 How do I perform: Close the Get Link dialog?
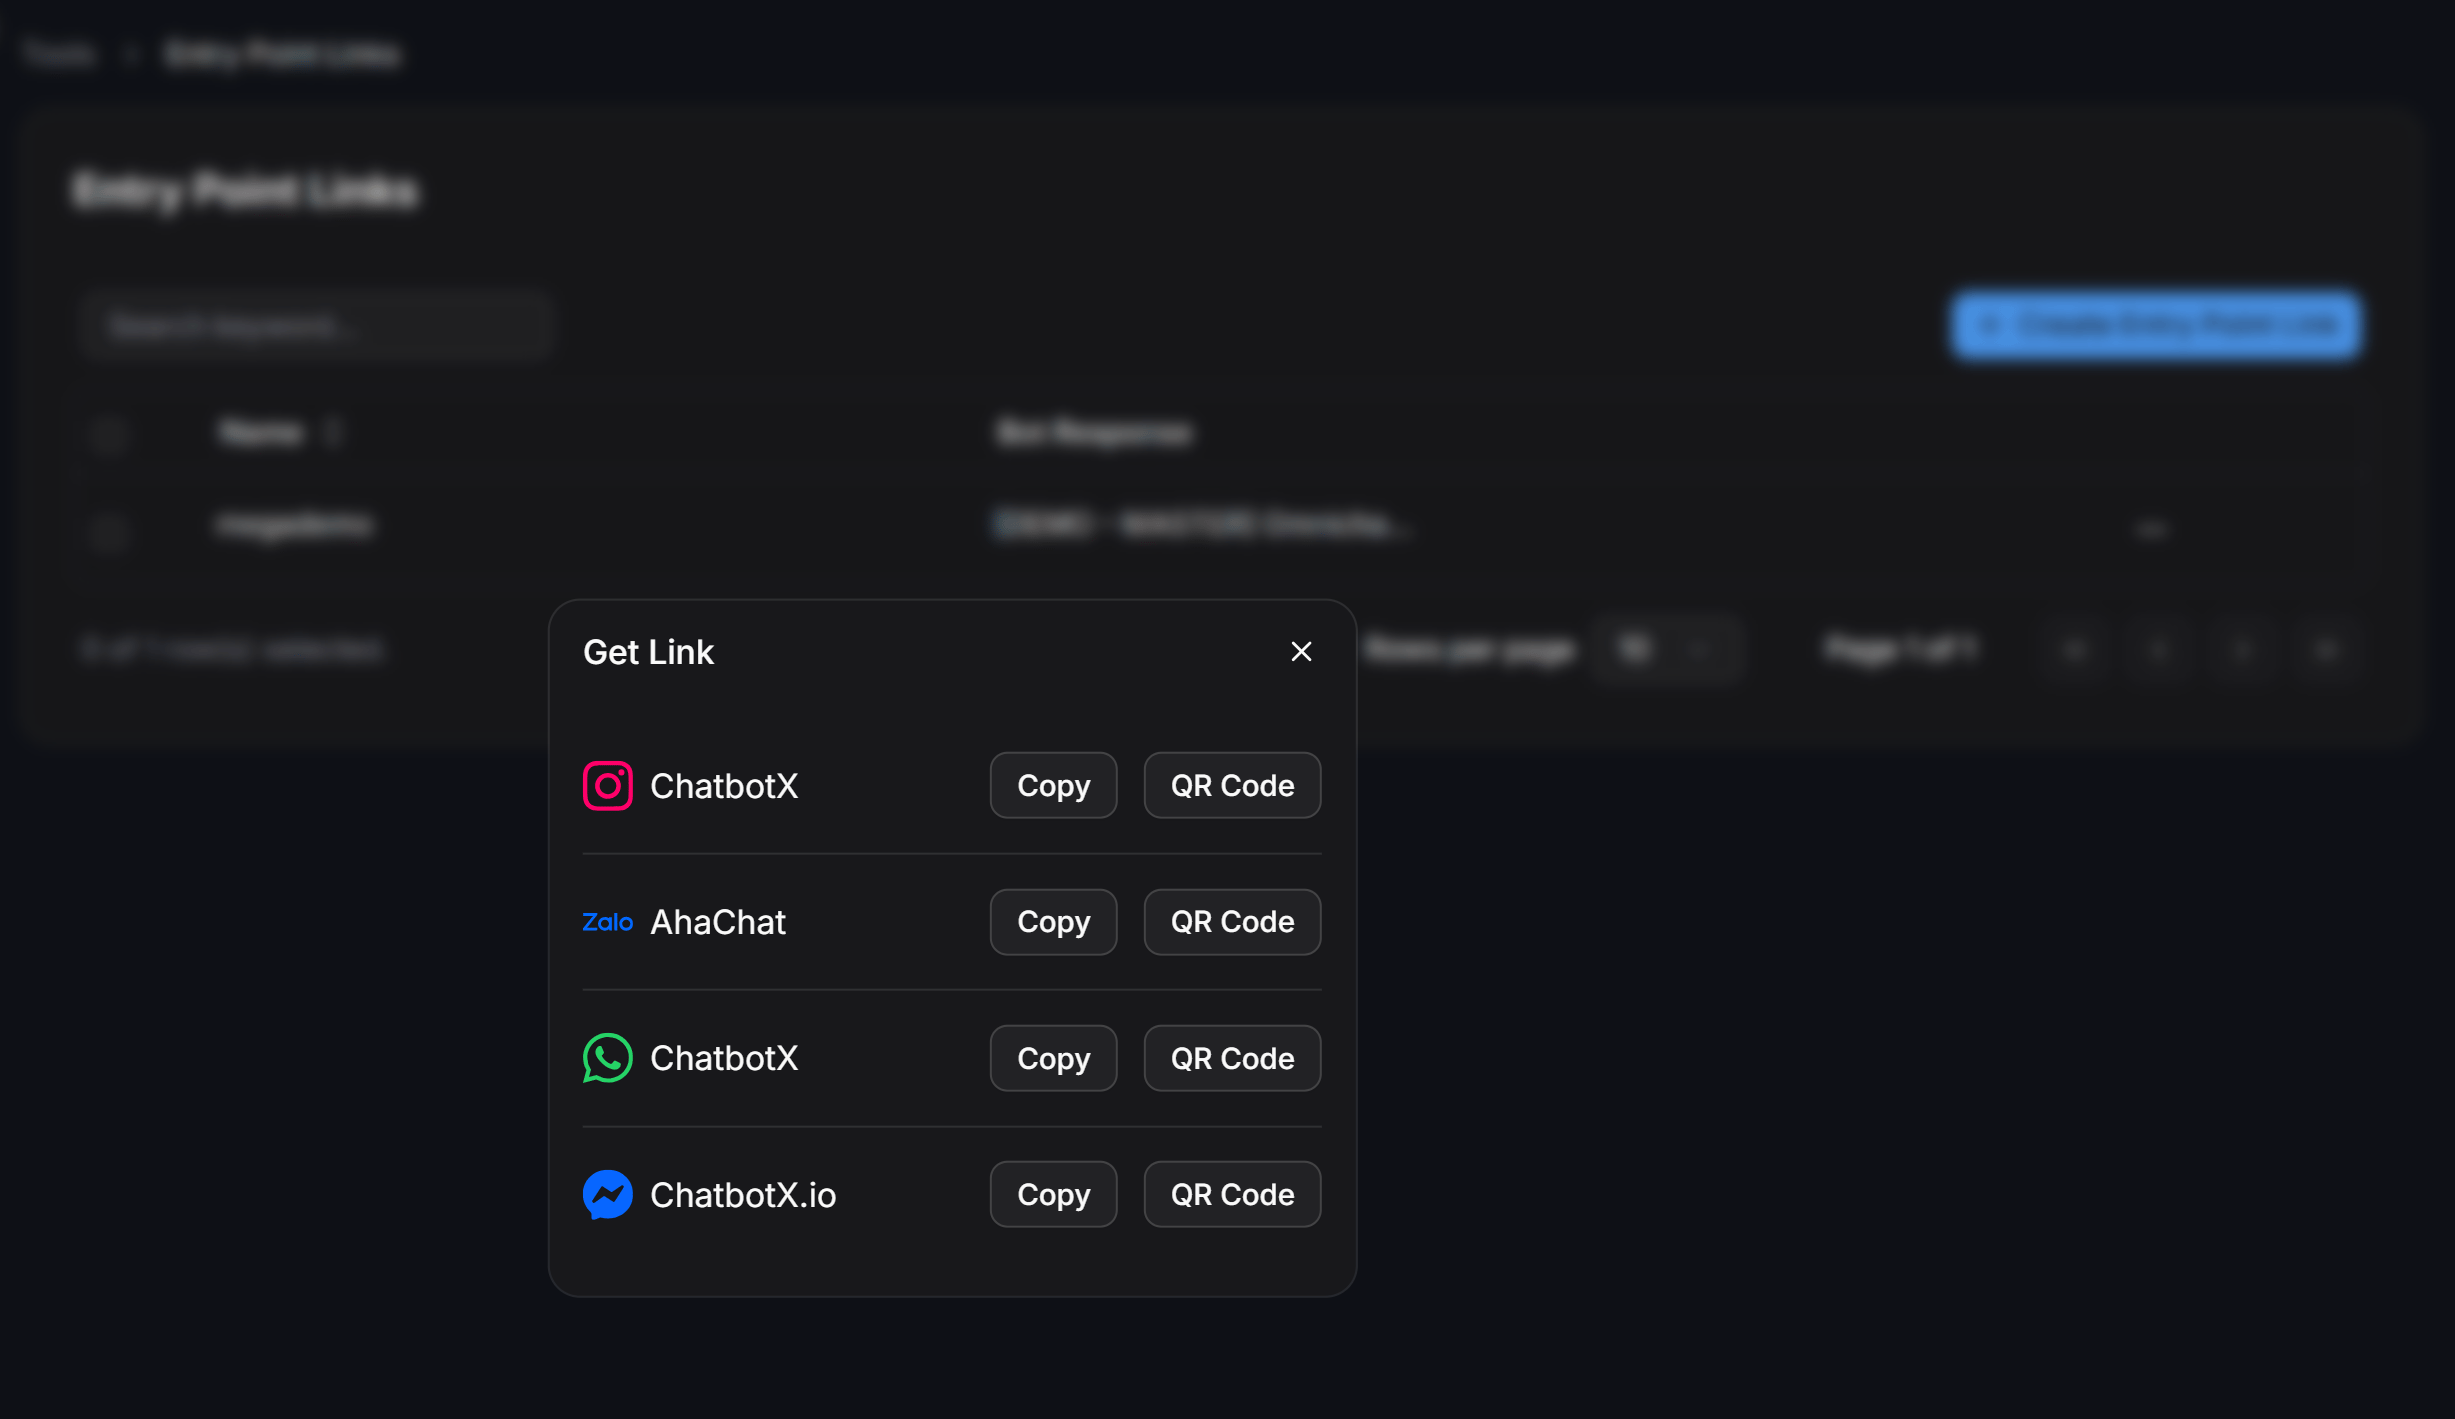(1301, 652)
